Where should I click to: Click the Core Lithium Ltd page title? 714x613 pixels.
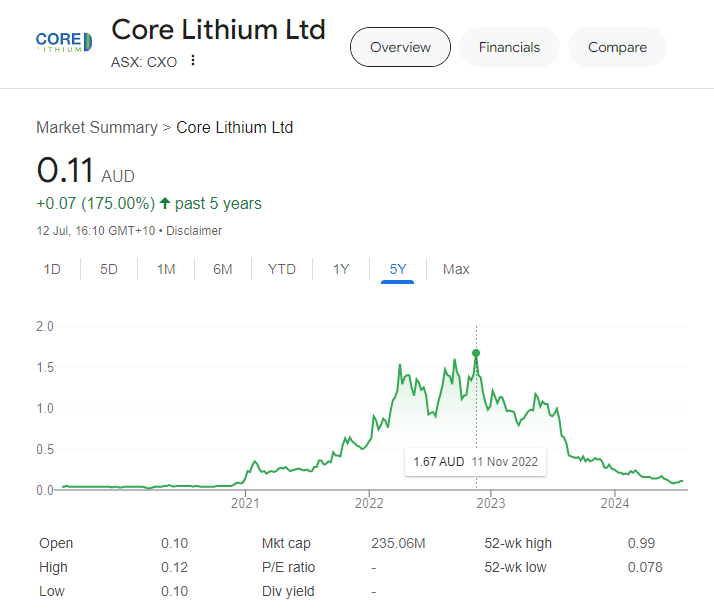(219, 30)
